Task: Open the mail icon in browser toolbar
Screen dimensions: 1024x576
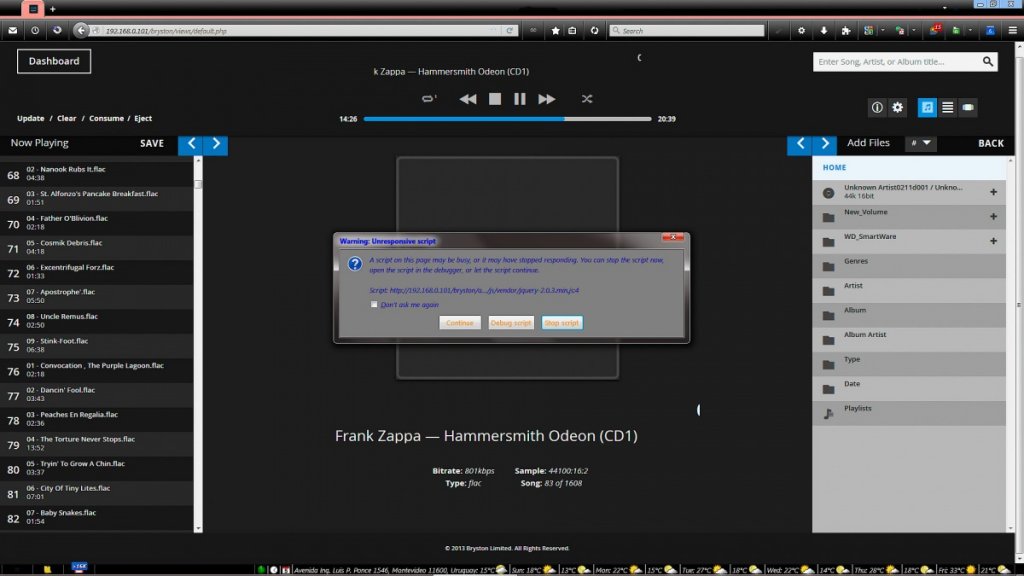Action: point(12,31)
